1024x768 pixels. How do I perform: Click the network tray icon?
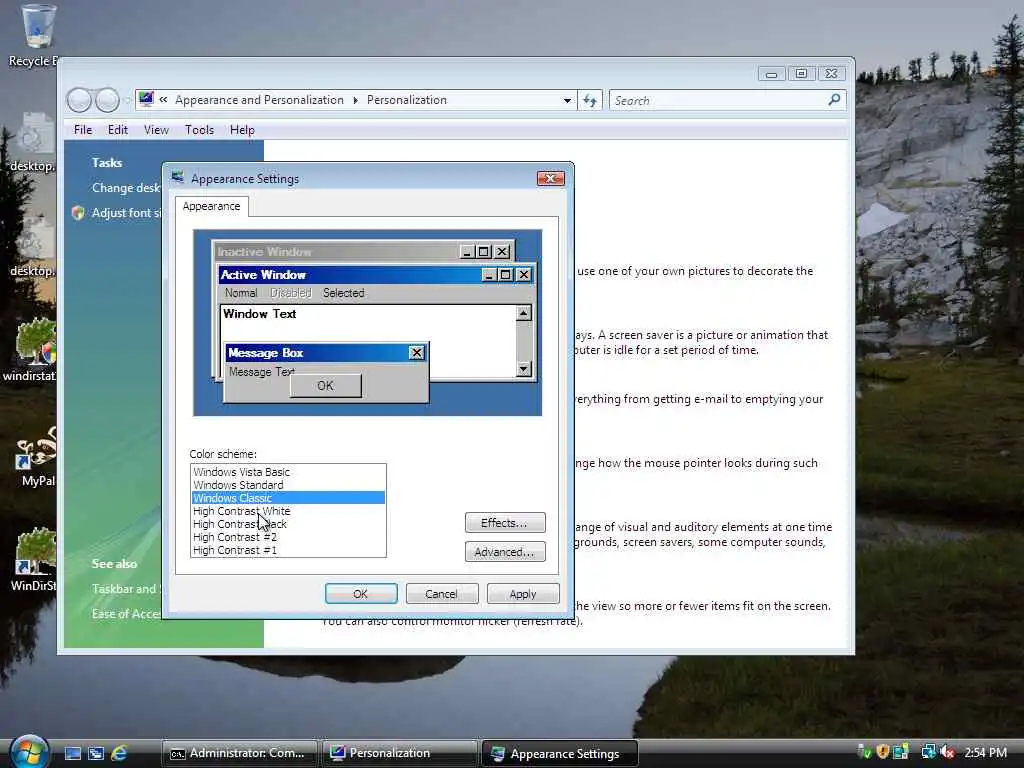pos(928,752)
